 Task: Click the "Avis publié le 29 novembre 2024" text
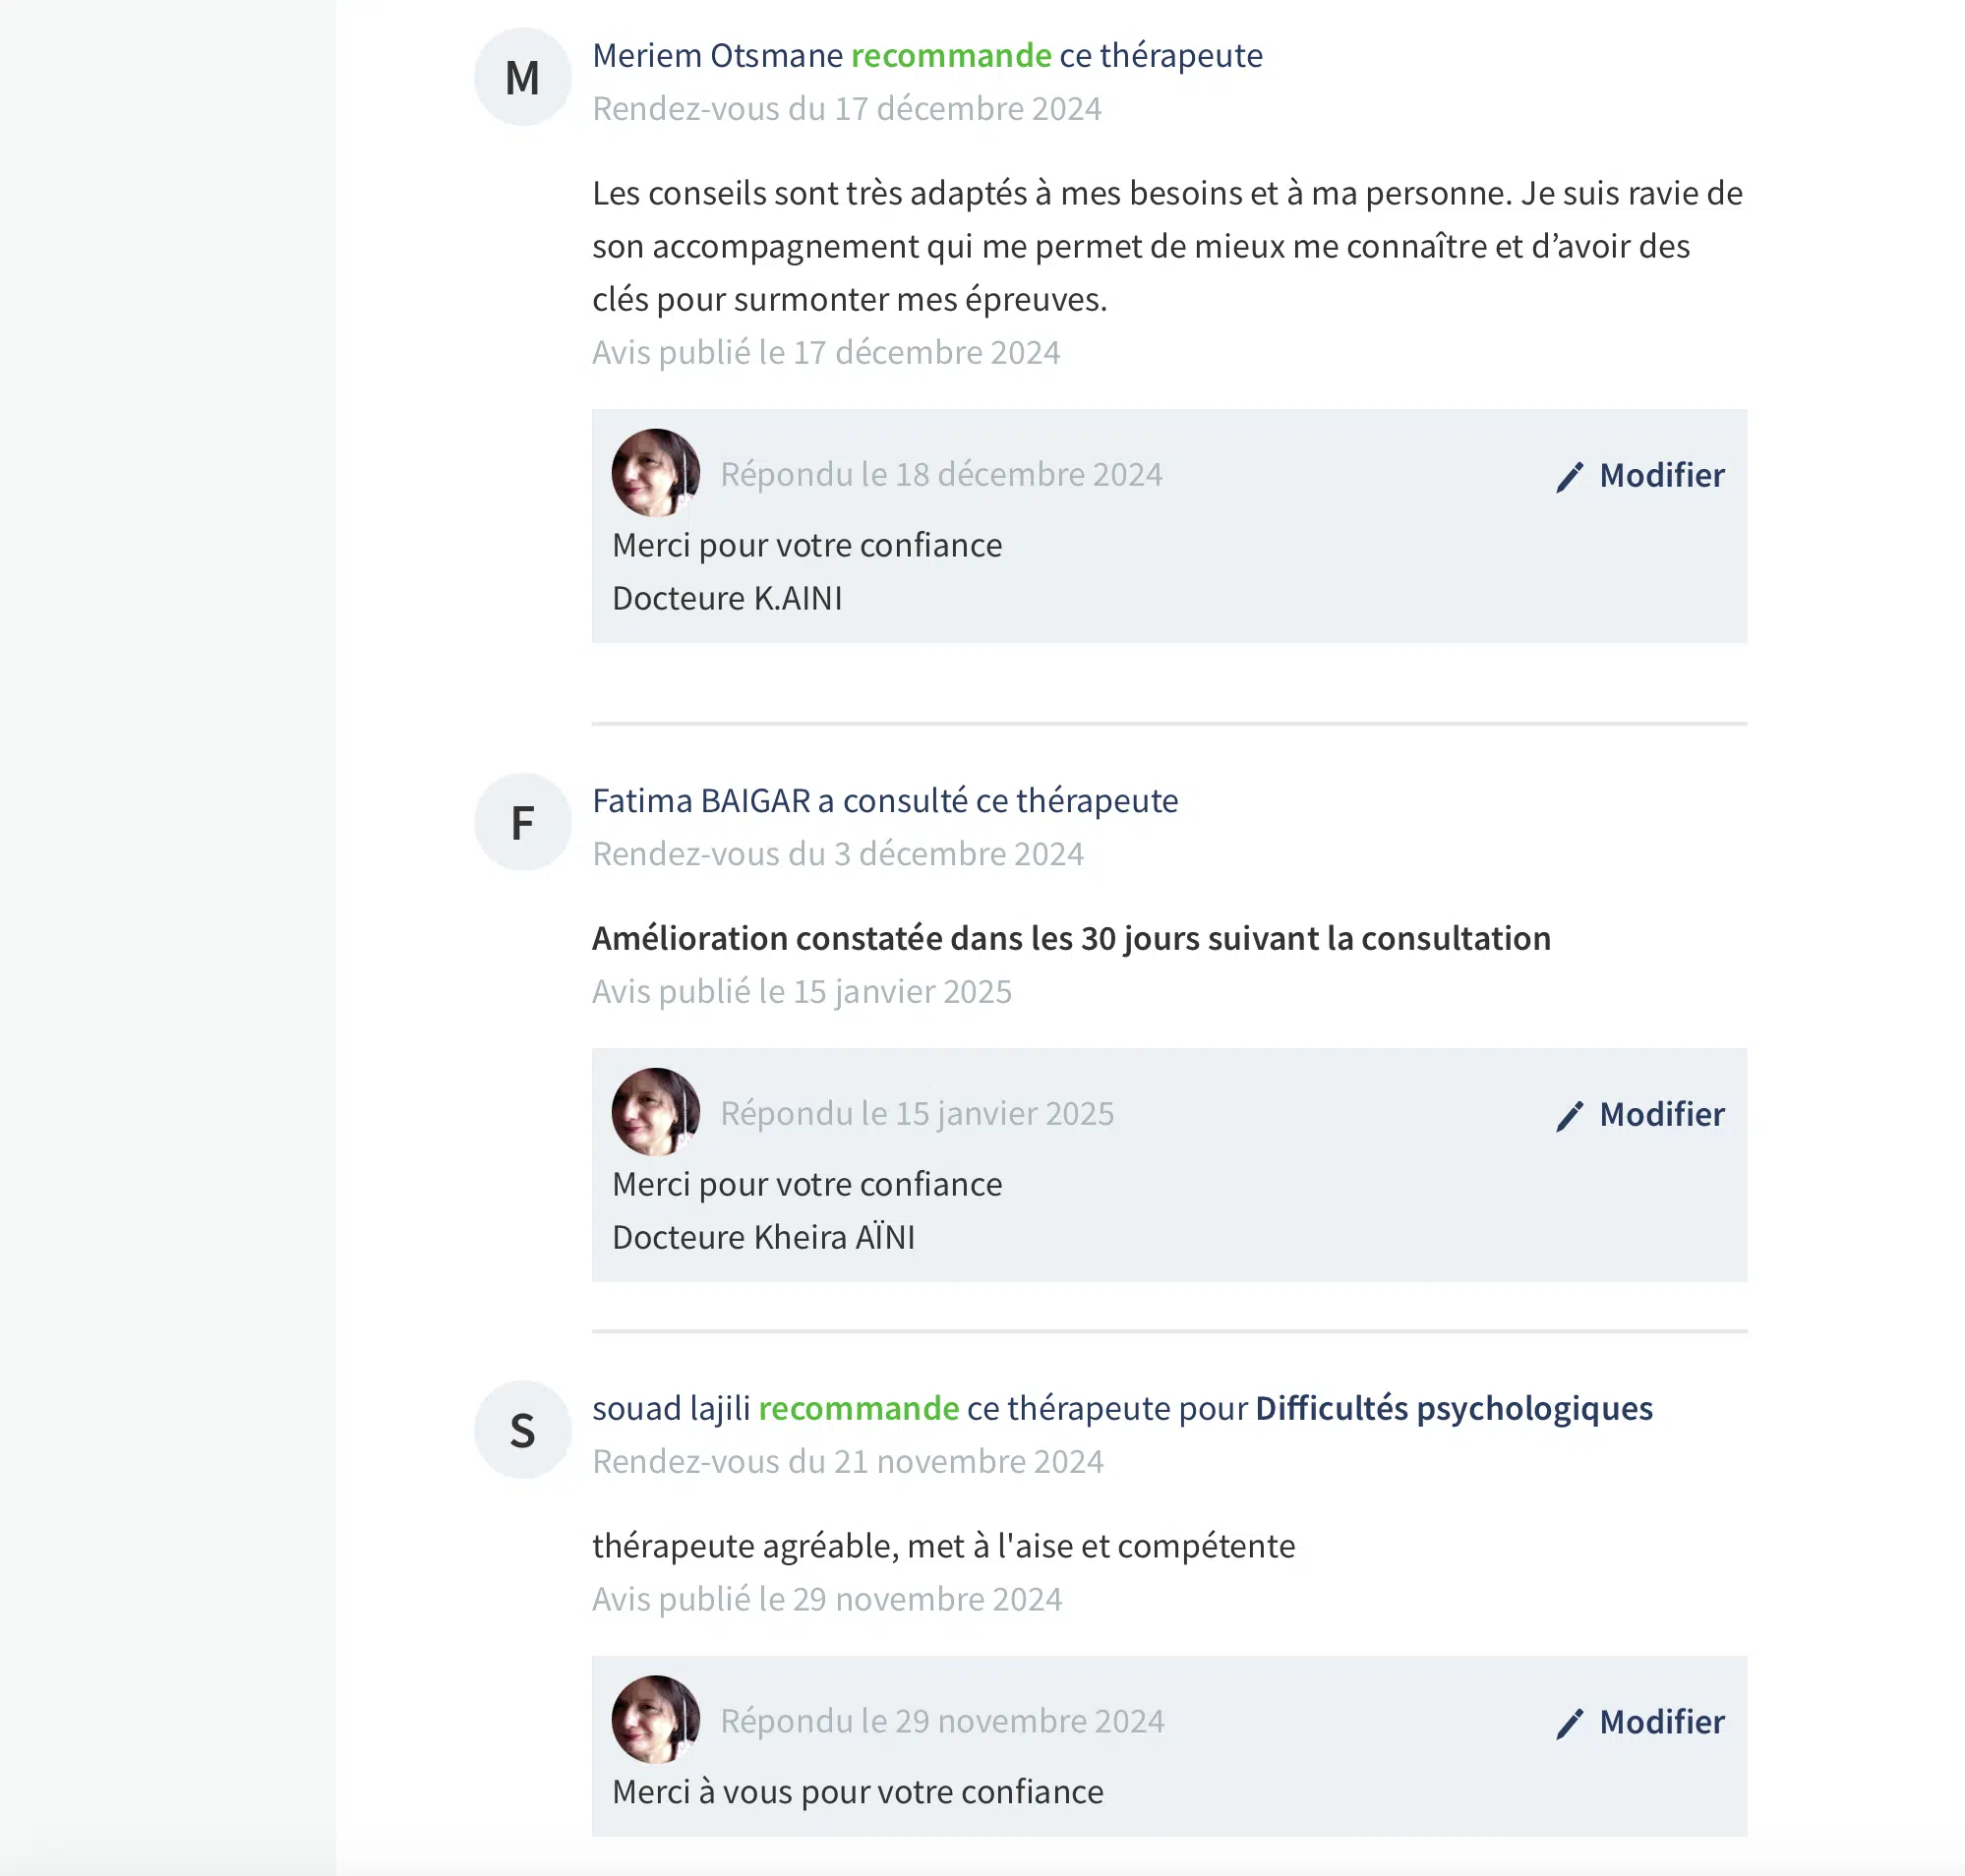point(826,1599)
